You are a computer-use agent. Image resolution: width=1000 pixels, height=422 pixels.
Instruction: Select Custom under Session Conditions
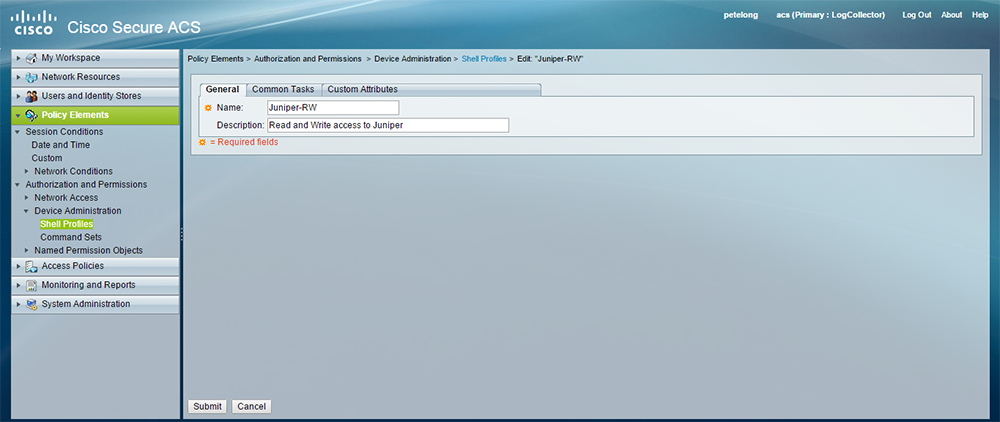click(x=47, y=158)
